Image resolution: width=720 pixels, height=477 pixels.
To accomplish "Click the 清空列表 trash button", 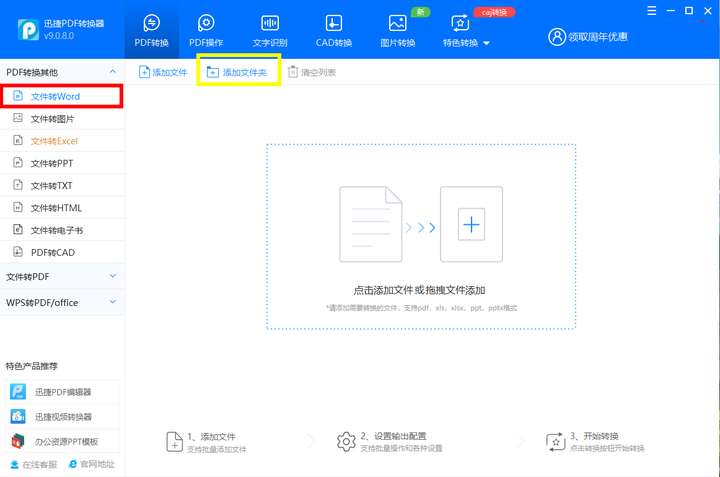I will pyautogui.click(x=312, y=72).
